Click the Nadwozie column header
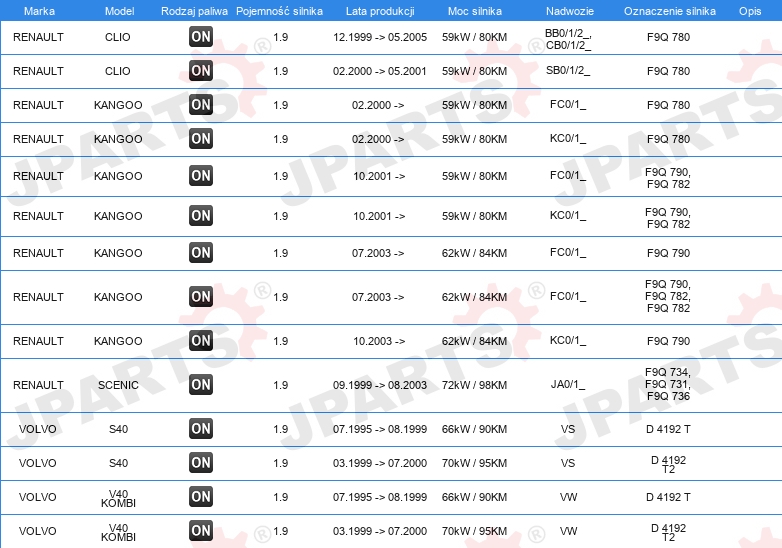782x548 pixels. coord(570,11)
